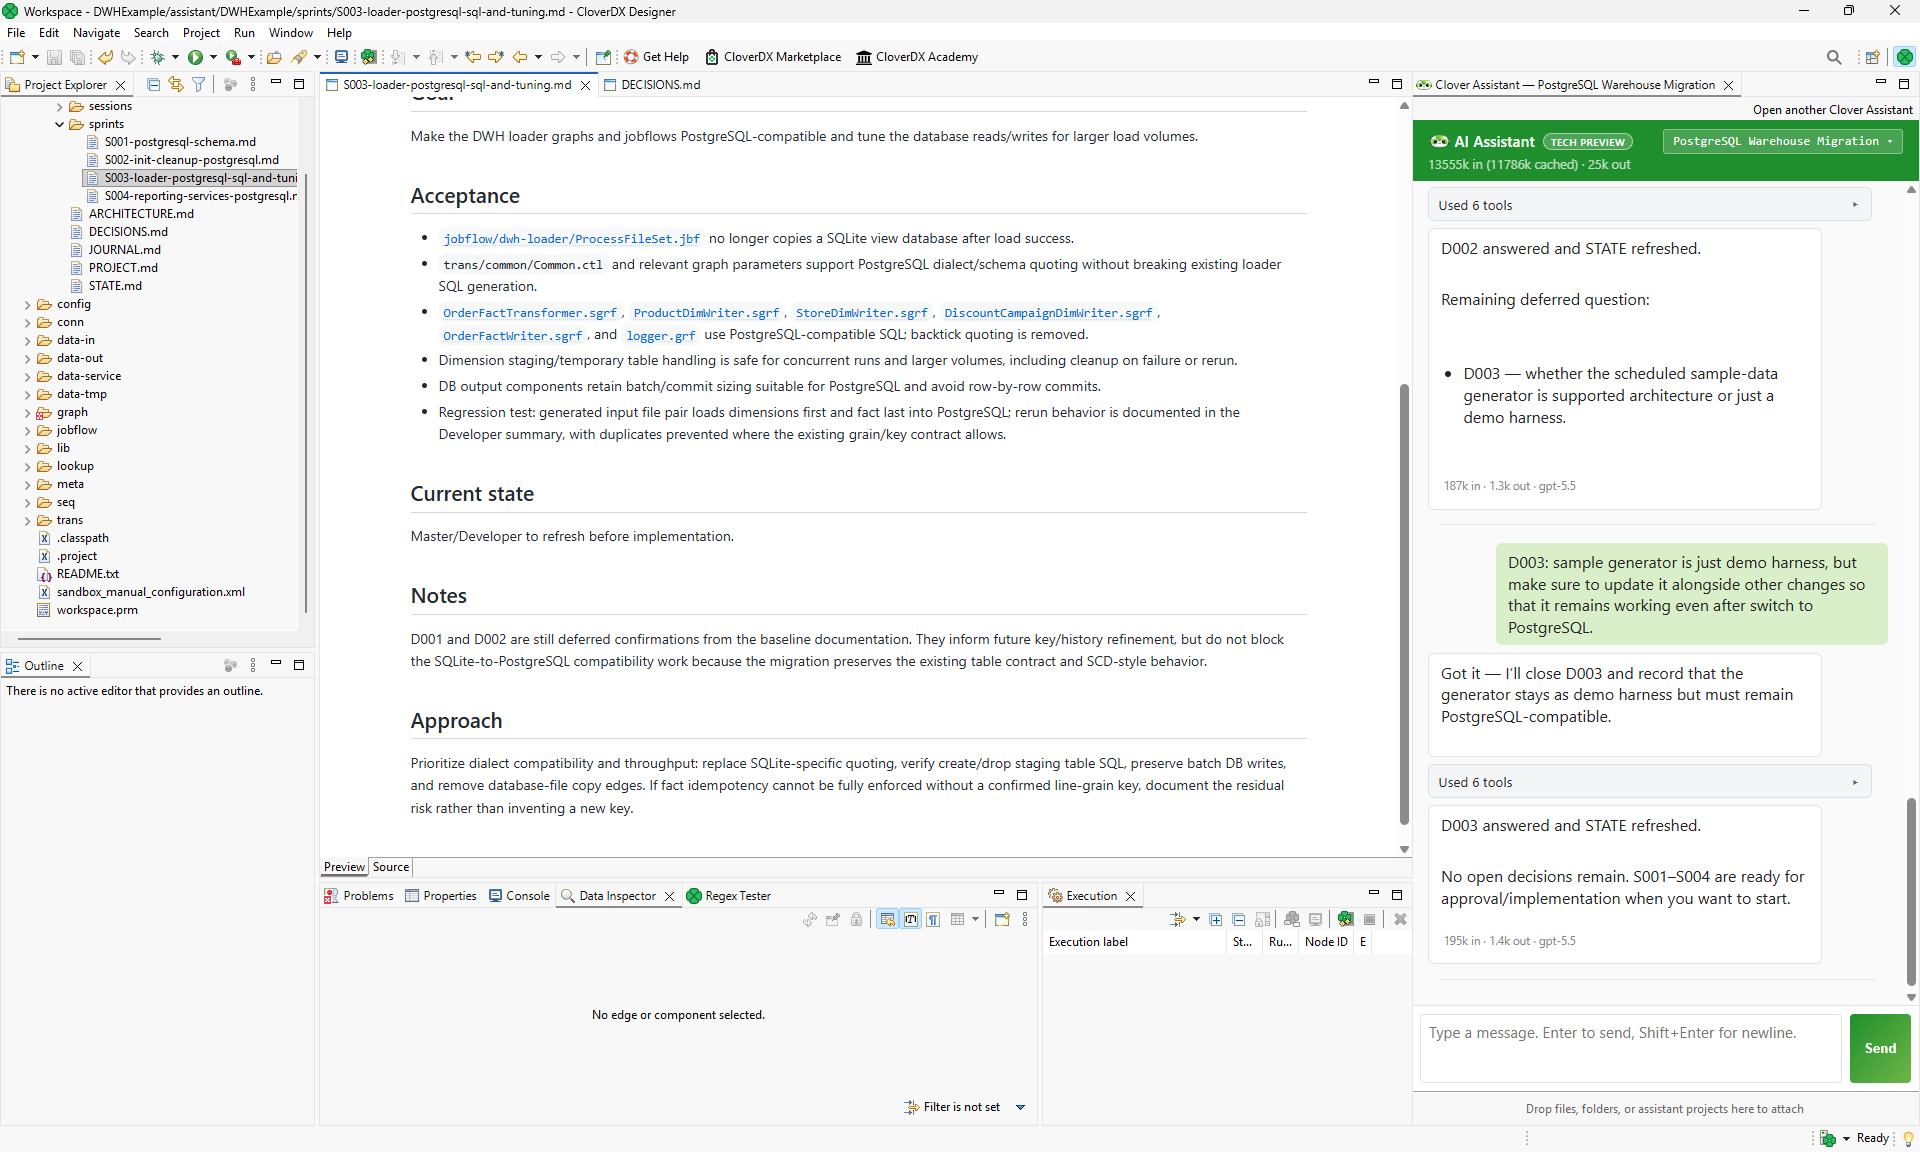1920x1152 pixels.
Task: Click Open another Clover Assistant
Action: tap(1832, 110)
